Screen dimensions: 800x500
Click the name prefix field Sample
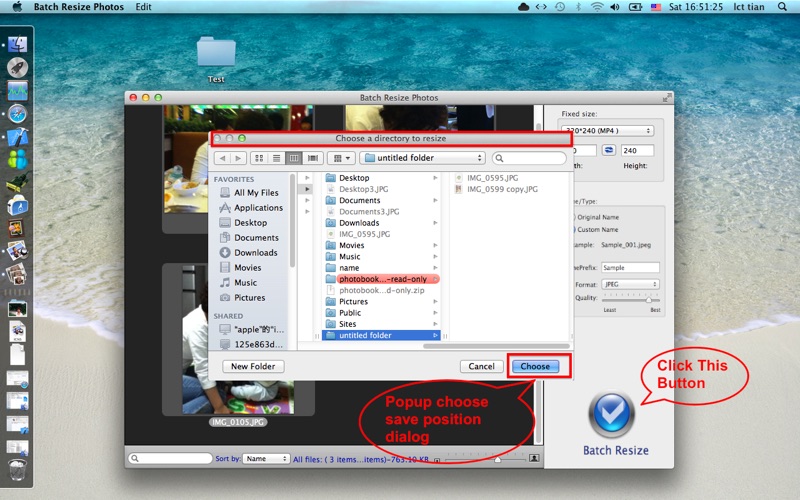pos(630,267)
